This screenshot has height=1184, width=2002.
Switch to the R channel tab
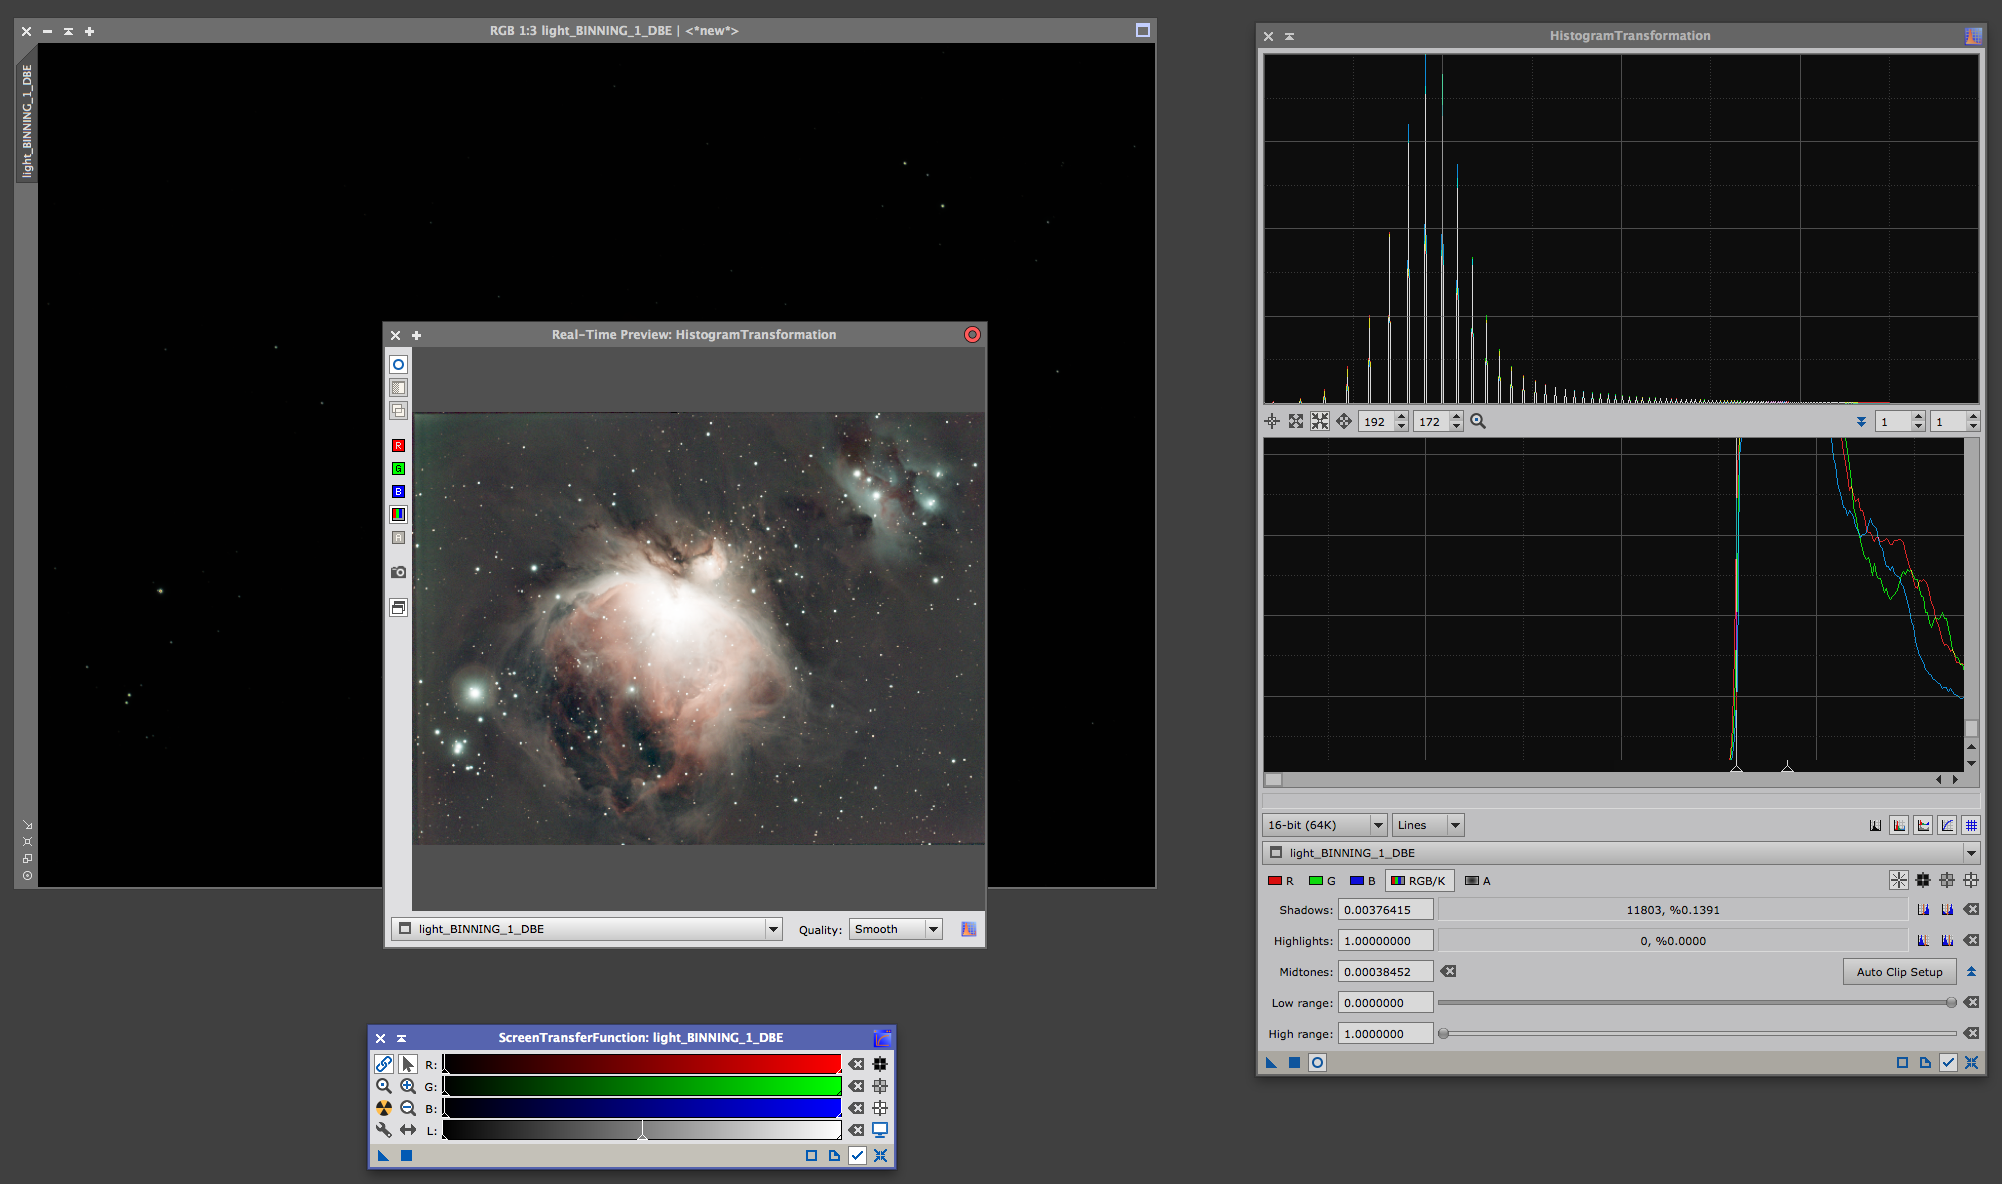pyautogui.click(x=1281, y=881)
